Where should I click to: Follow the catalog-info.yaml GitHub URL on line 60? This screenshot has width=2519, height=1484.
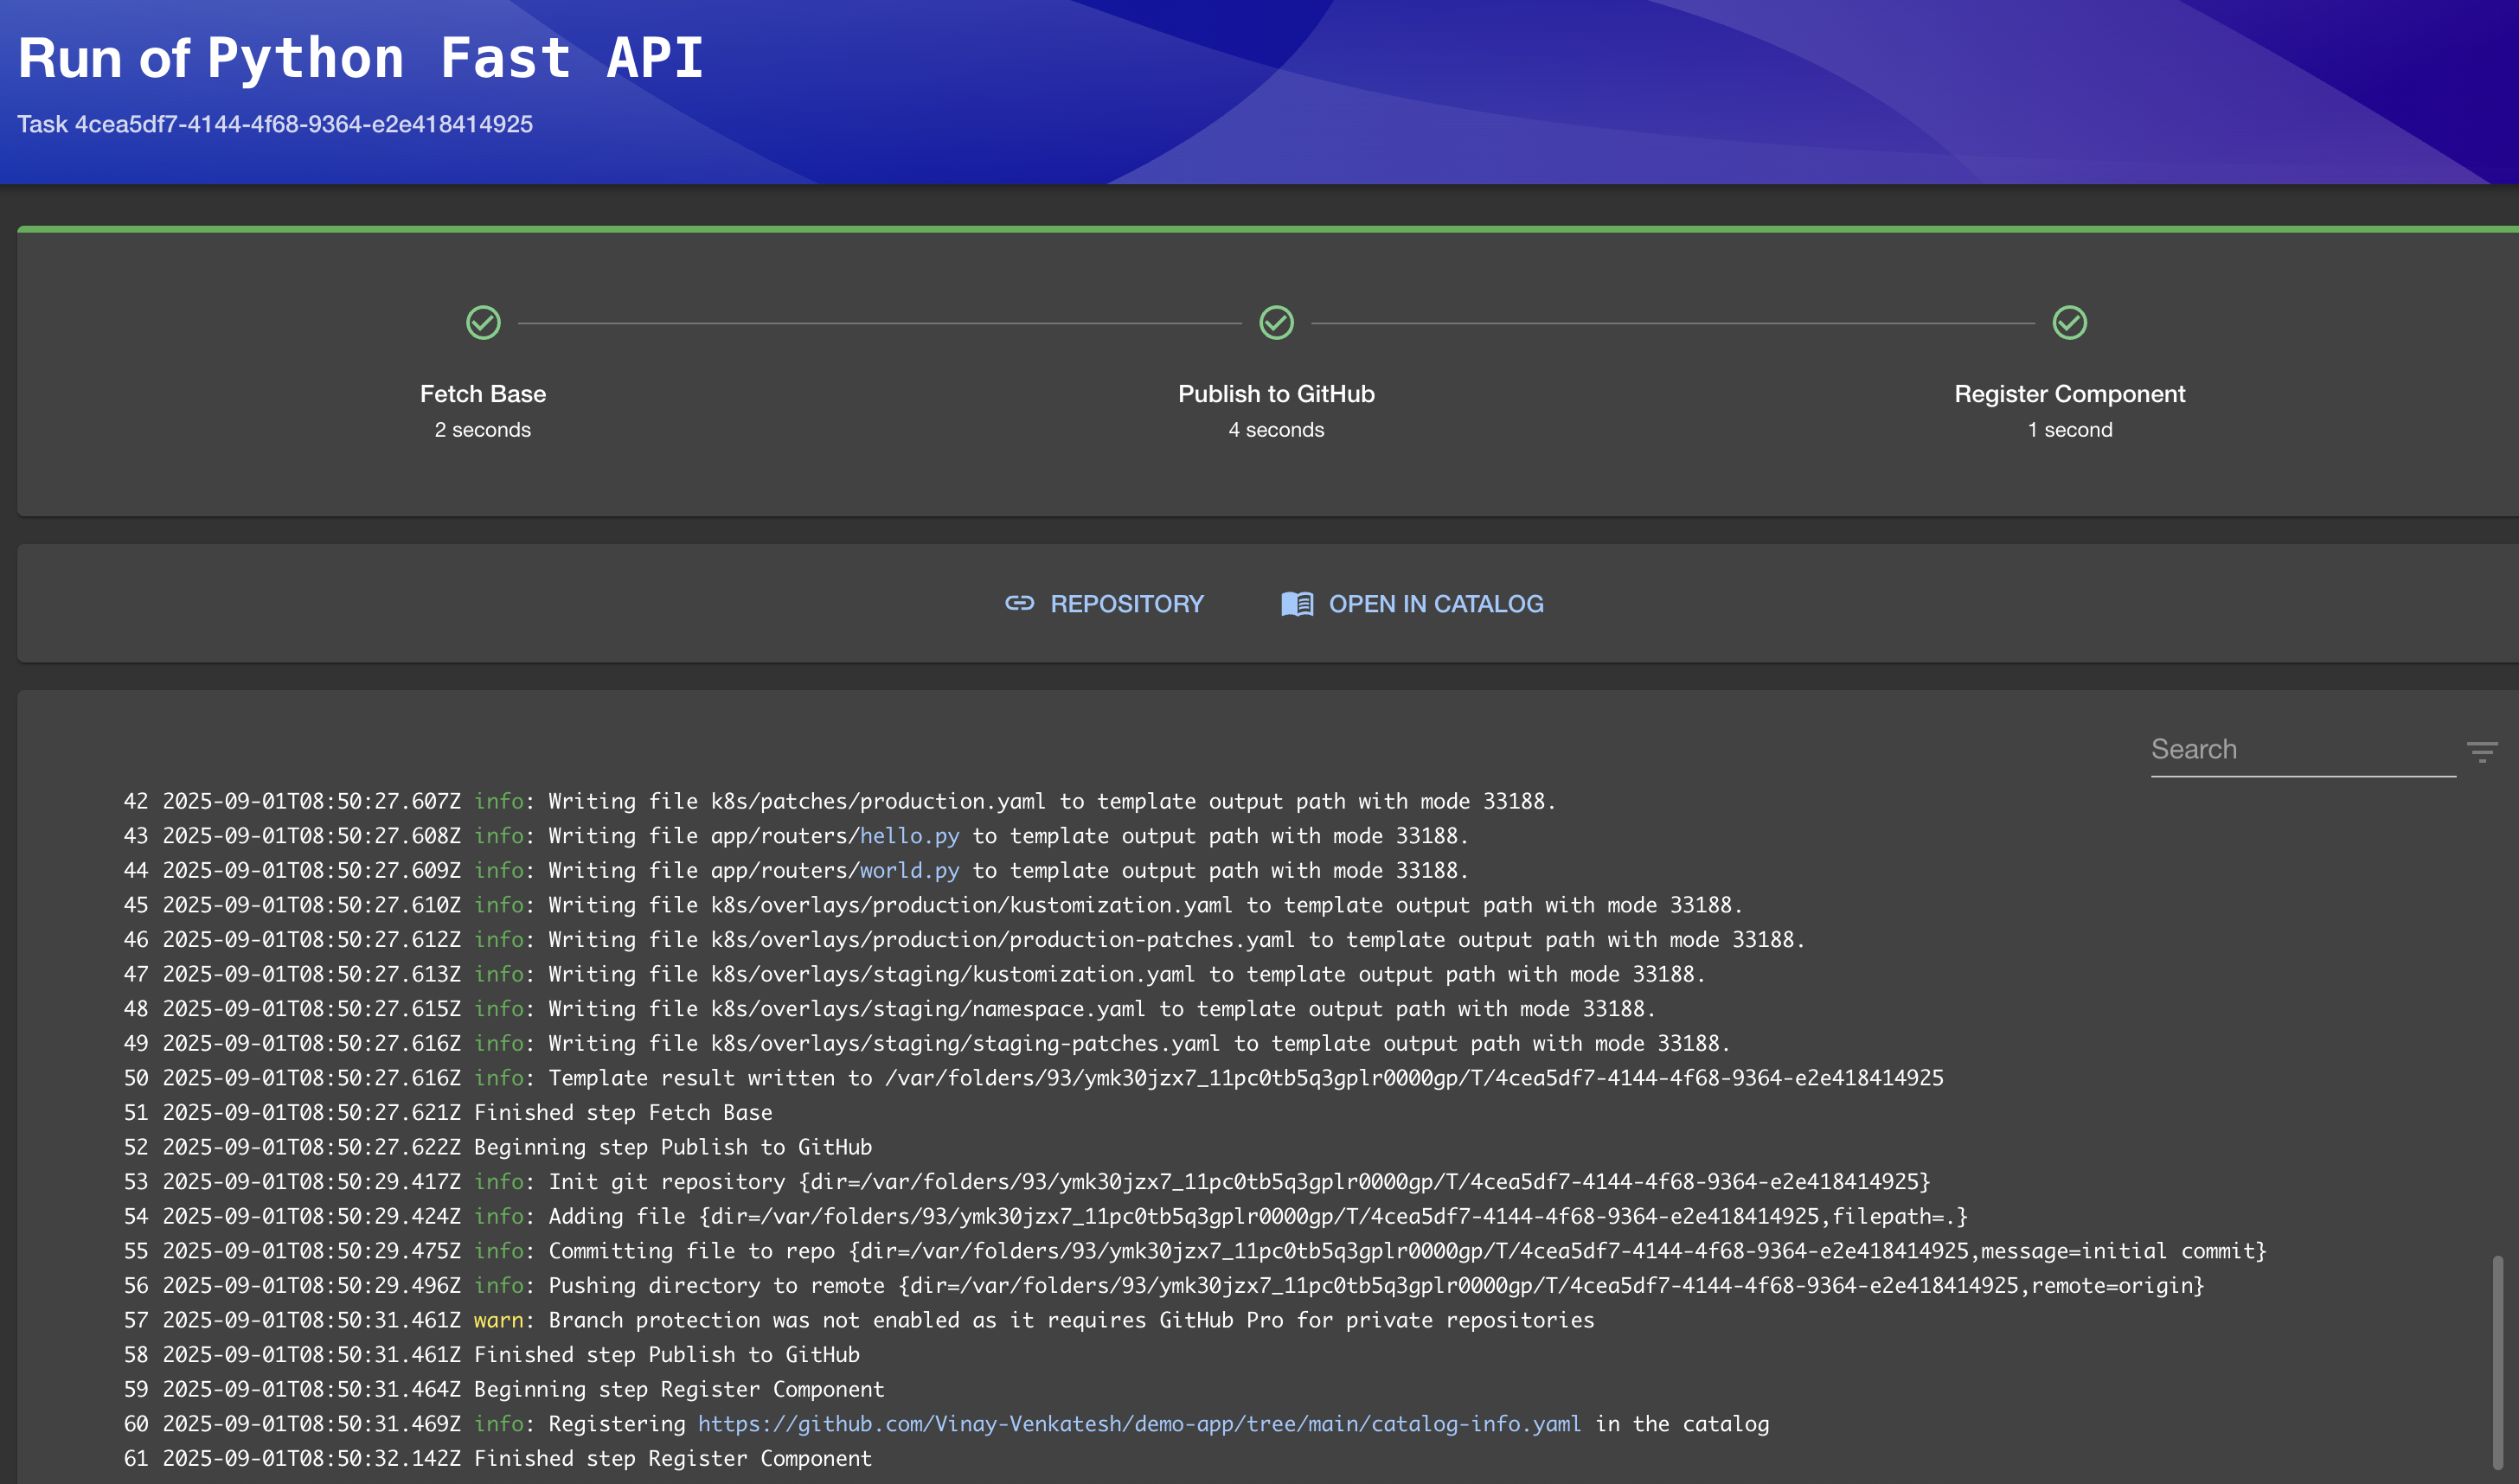click(x=1140, y=1423)
